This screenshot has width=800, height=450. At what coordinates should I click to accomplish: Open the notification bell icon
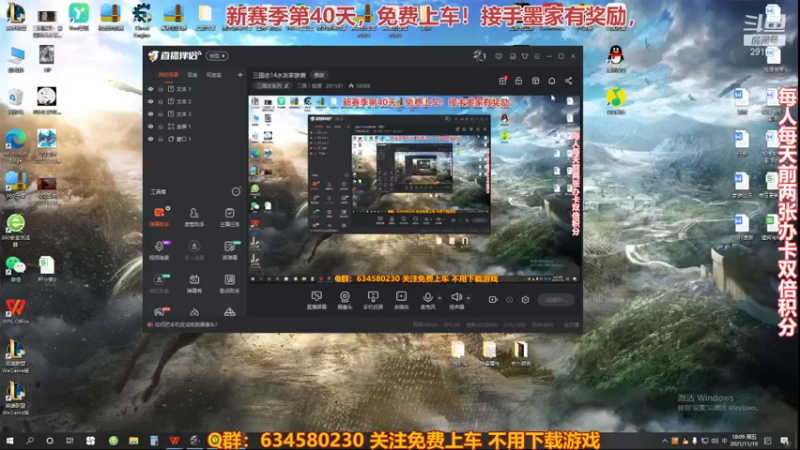point(552,81)
